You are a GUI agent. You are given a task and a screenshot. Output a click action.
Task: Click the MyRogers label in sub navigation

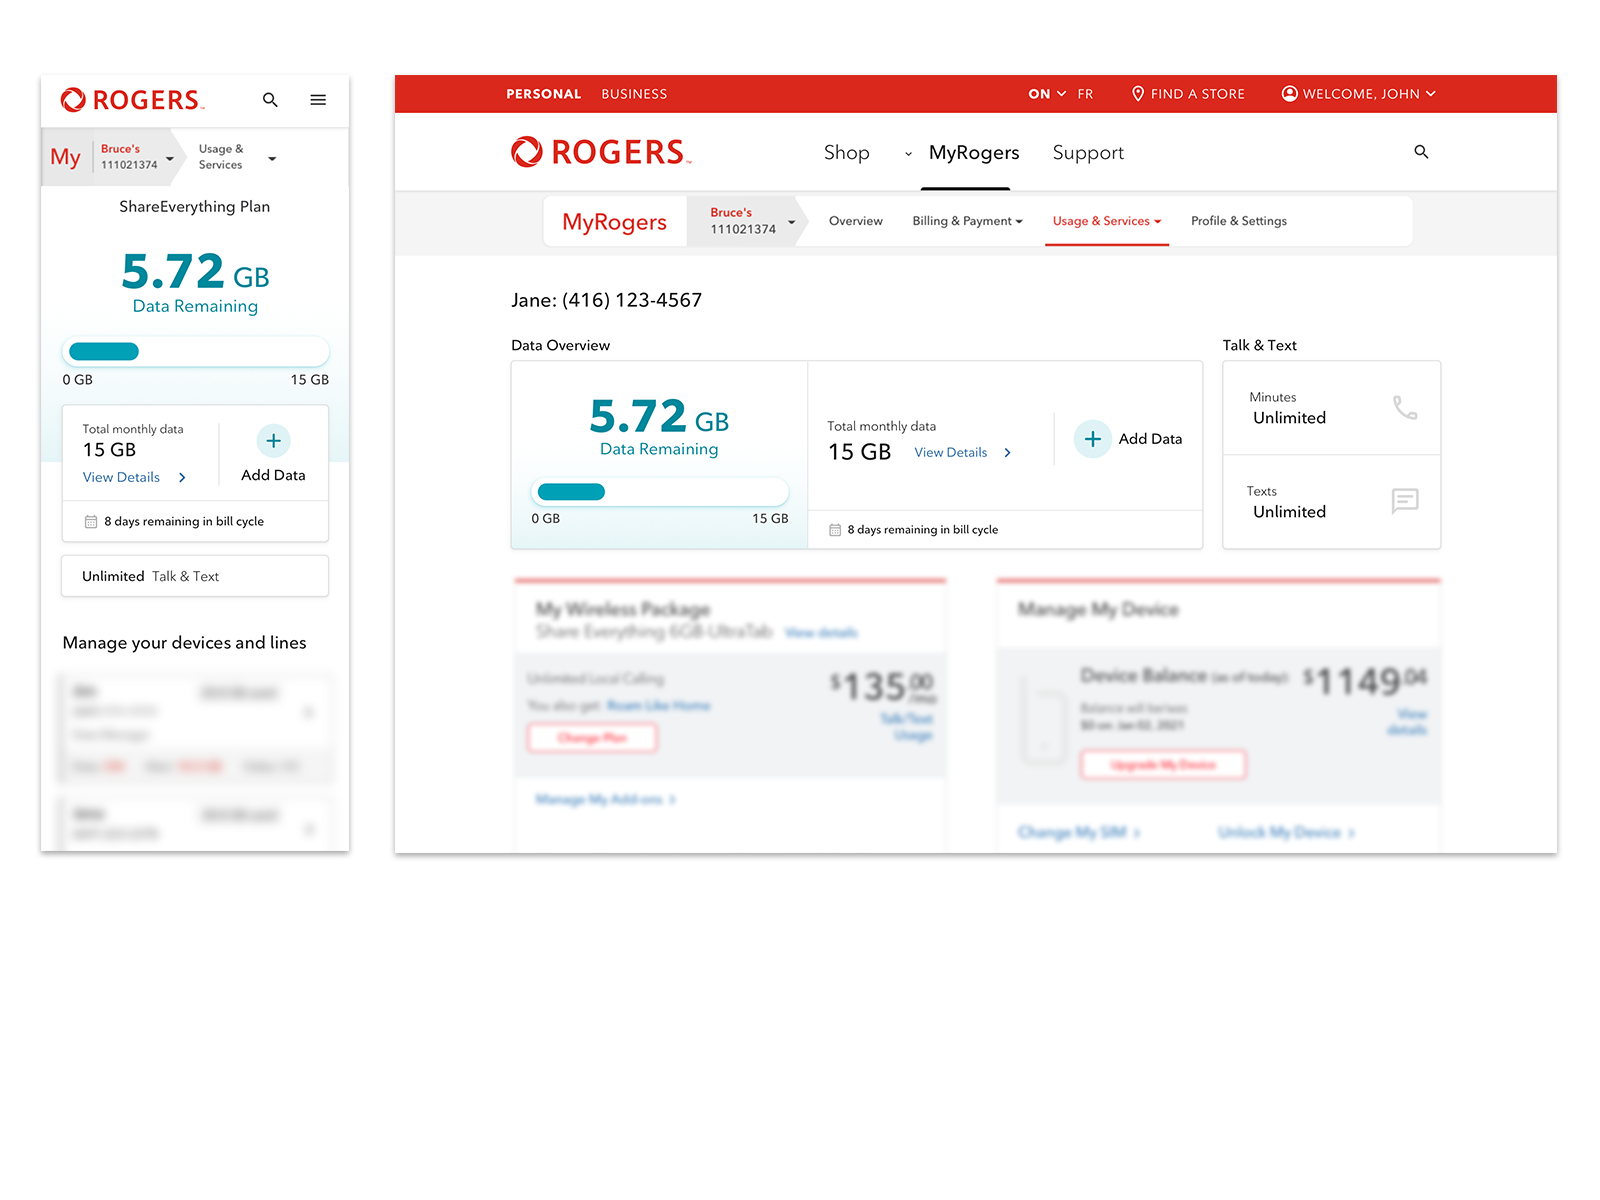tap(614, 222)
